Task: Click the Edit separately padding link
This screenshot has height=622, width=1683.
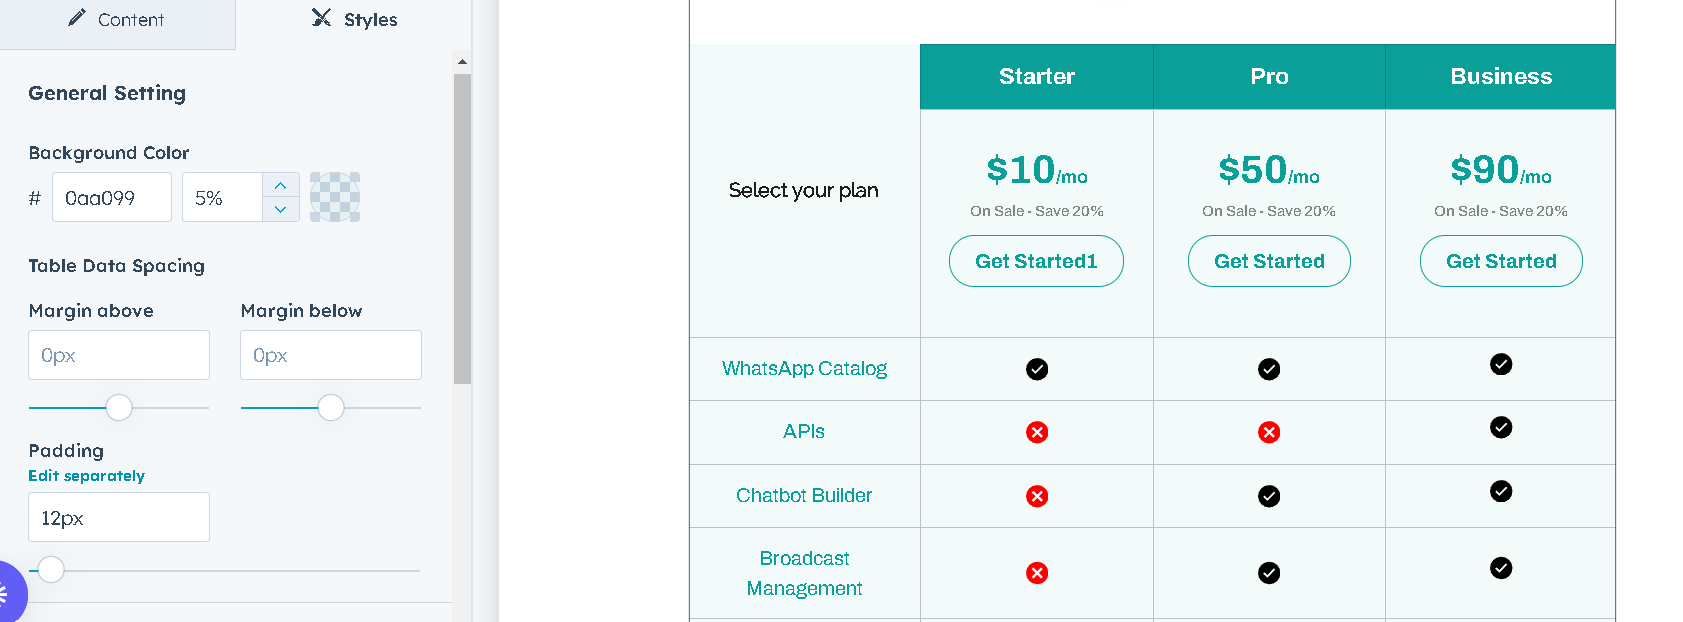Action: [87, 476]
